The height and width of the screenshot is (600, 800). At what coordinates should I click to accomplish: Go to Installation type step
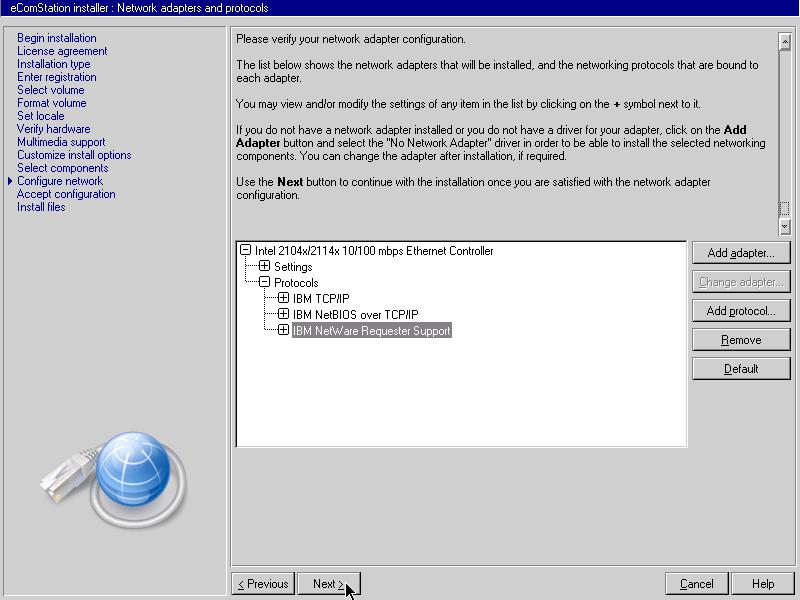[x=54, y=64]
